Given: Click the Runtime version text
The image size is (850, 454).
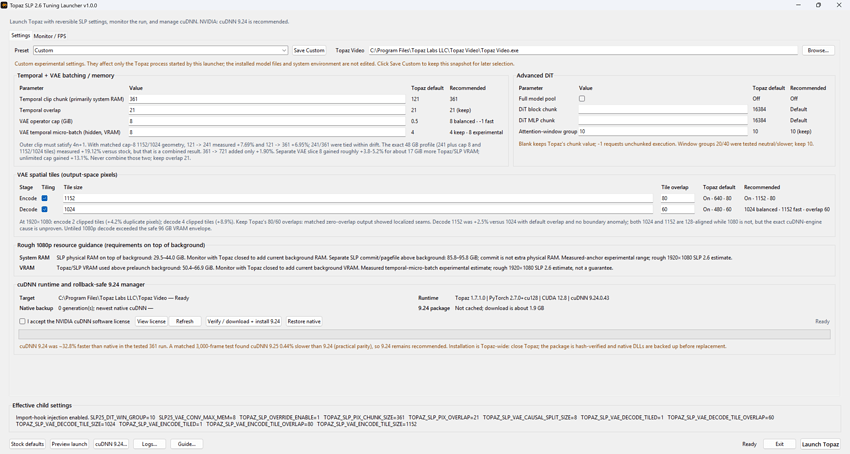Looking at the screenshot, I should [532, 298].
